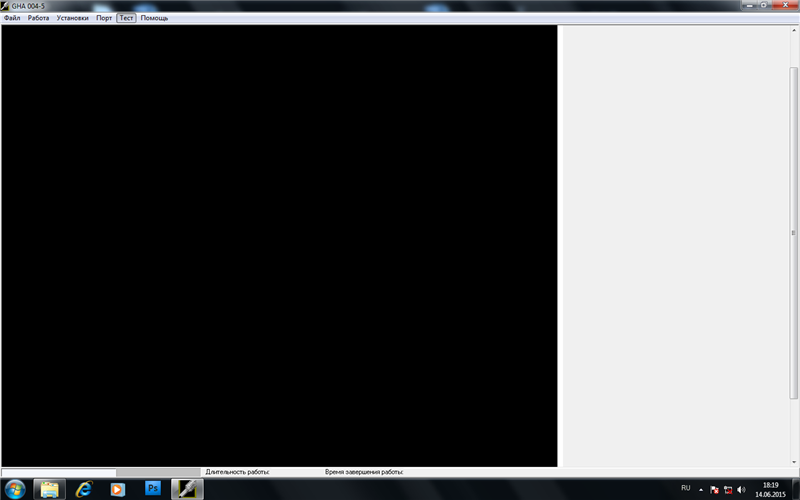Open the Файл menu

[12, 18]
